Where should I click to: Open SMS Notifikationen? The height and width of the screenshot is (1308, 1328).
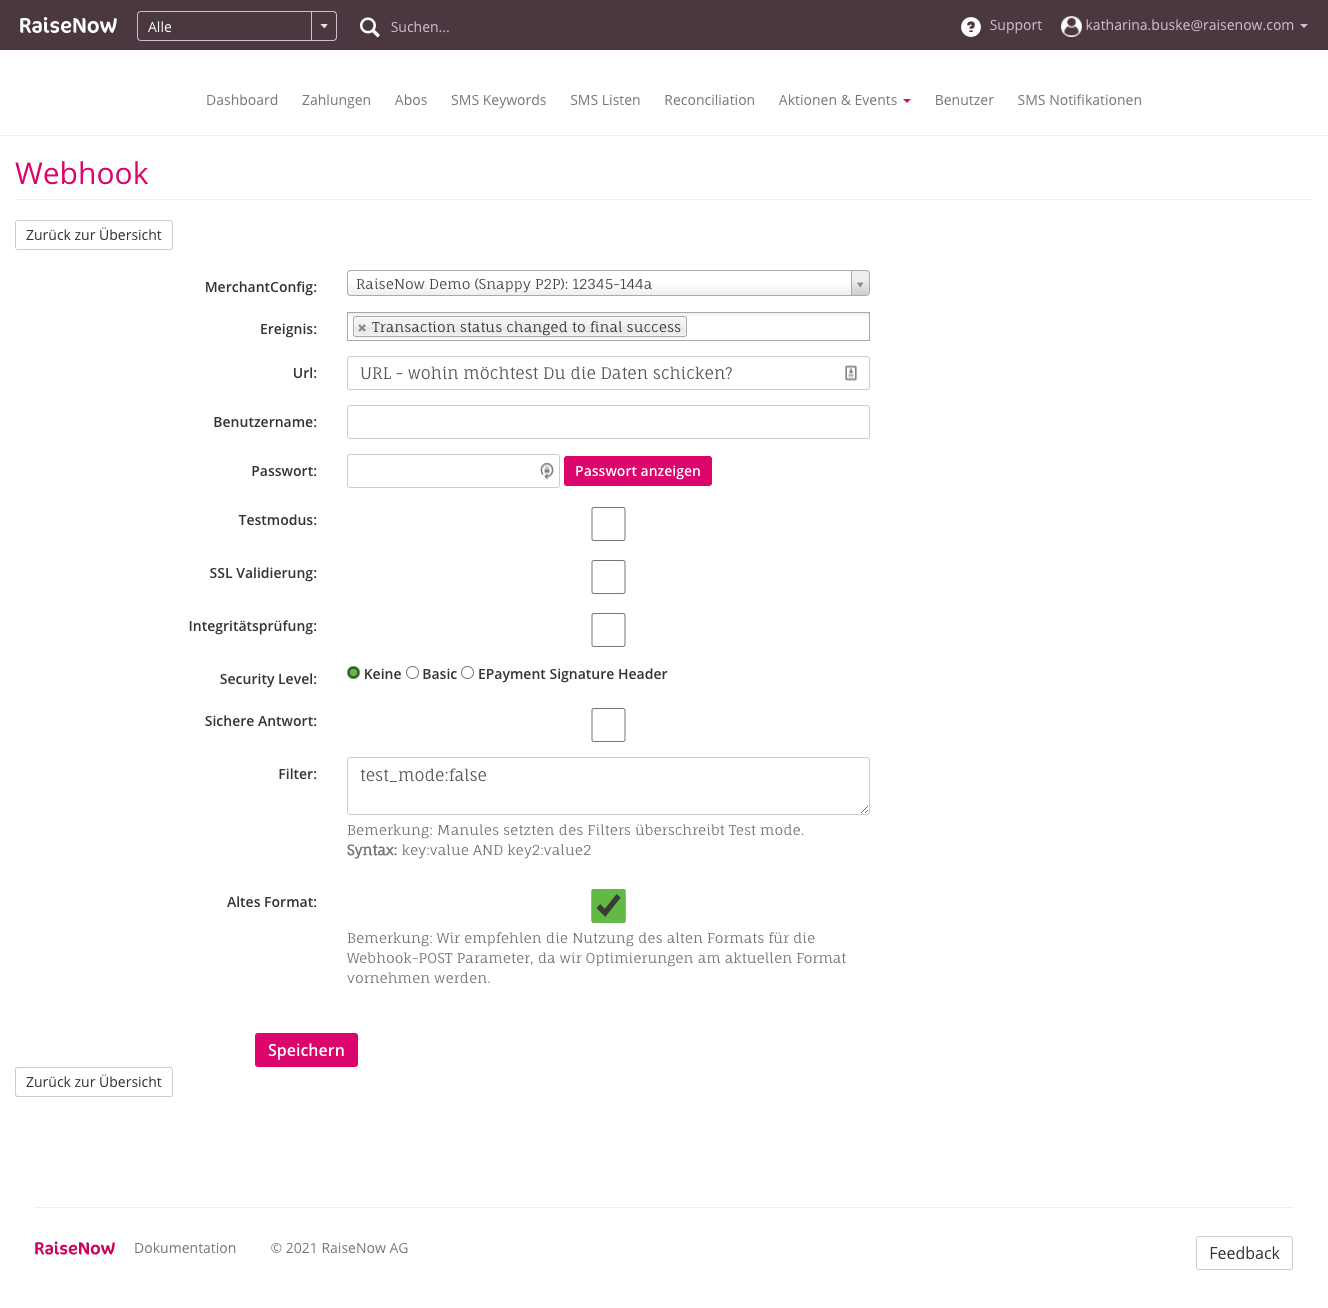(x=1079, y=100)
